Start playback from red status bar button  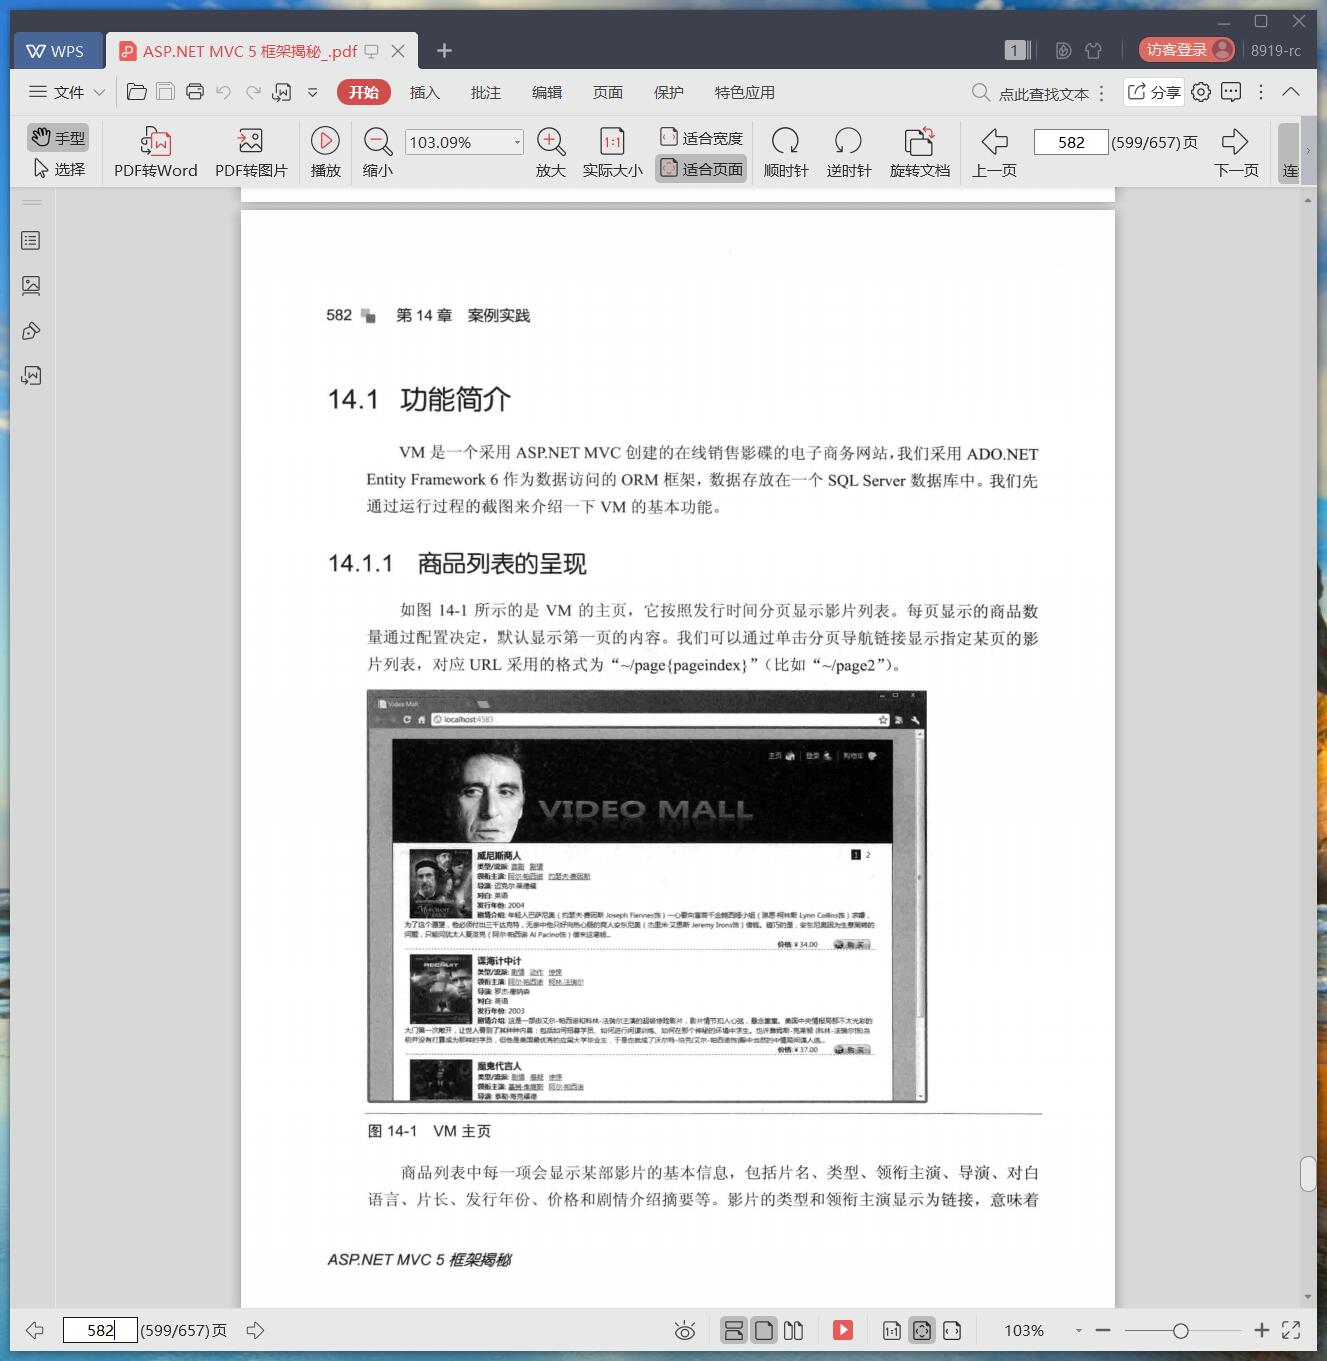point(843,1330)
